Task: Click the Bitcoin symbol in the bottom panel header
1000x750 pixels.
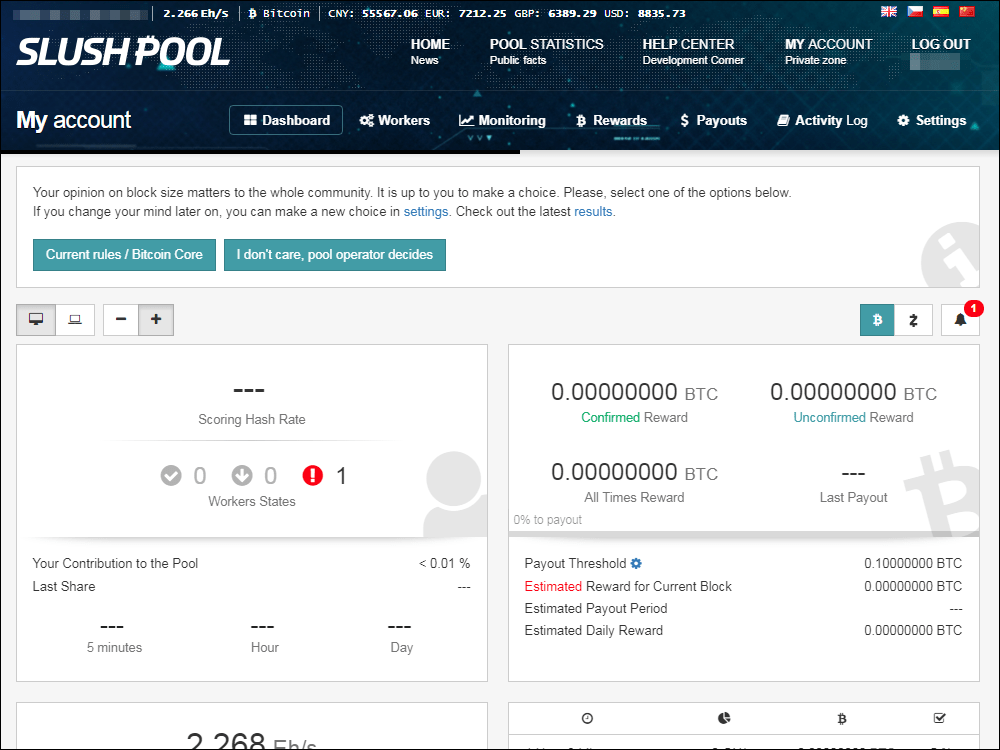Action: coord(842,718)
